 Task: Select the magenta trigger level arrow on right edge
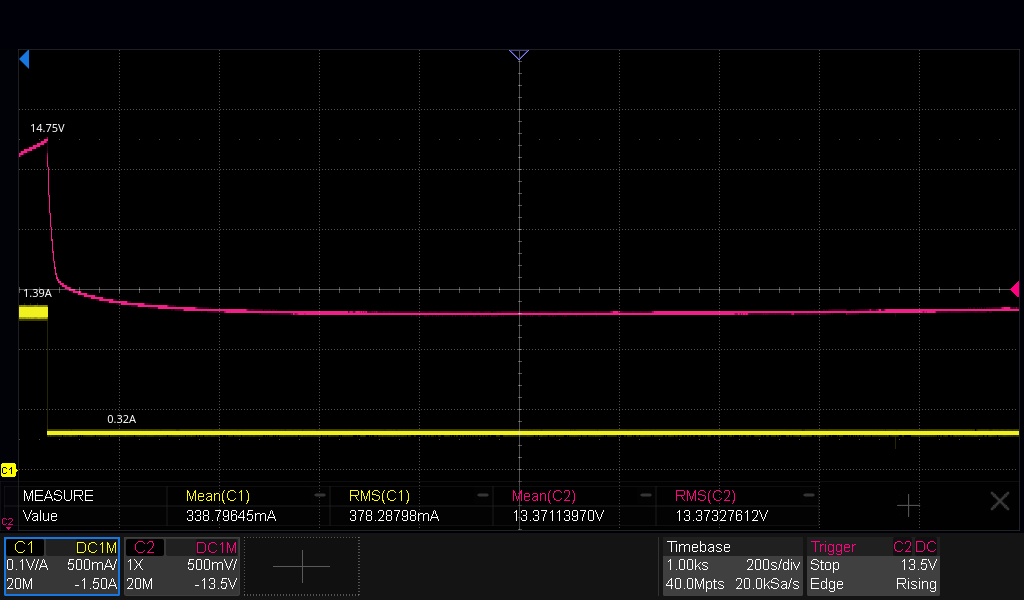(1015, 289)
